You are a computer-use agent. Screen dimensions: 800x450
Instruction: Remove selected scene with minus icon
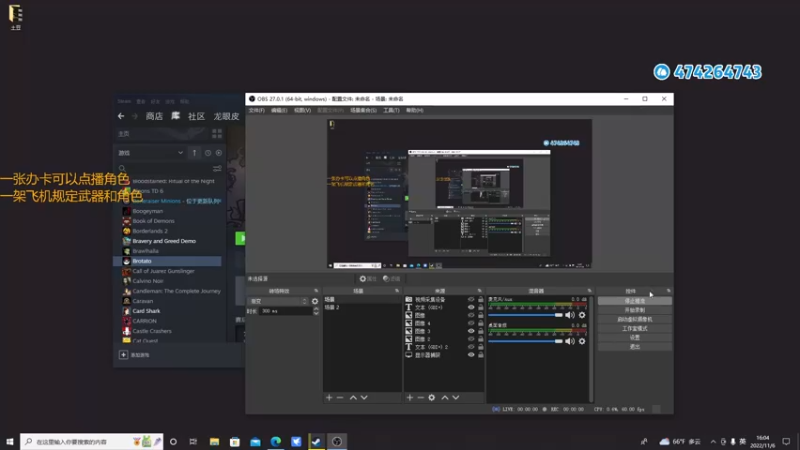tap(340, 397)
